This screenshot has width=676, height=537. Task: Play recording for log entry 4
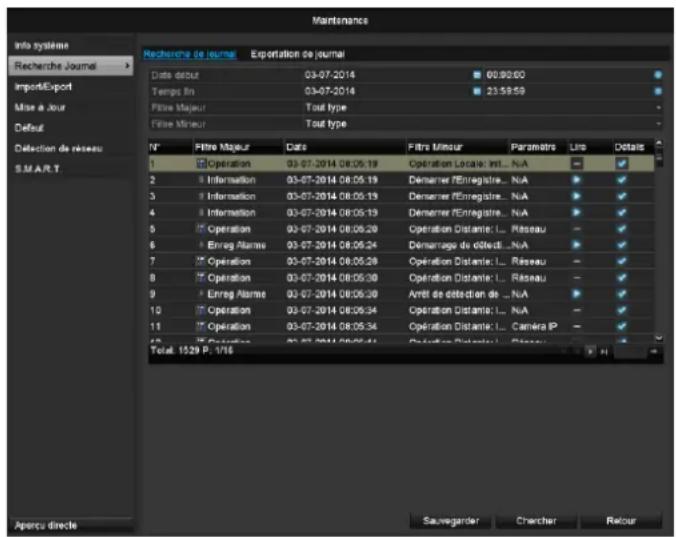[x=576, y=212]
